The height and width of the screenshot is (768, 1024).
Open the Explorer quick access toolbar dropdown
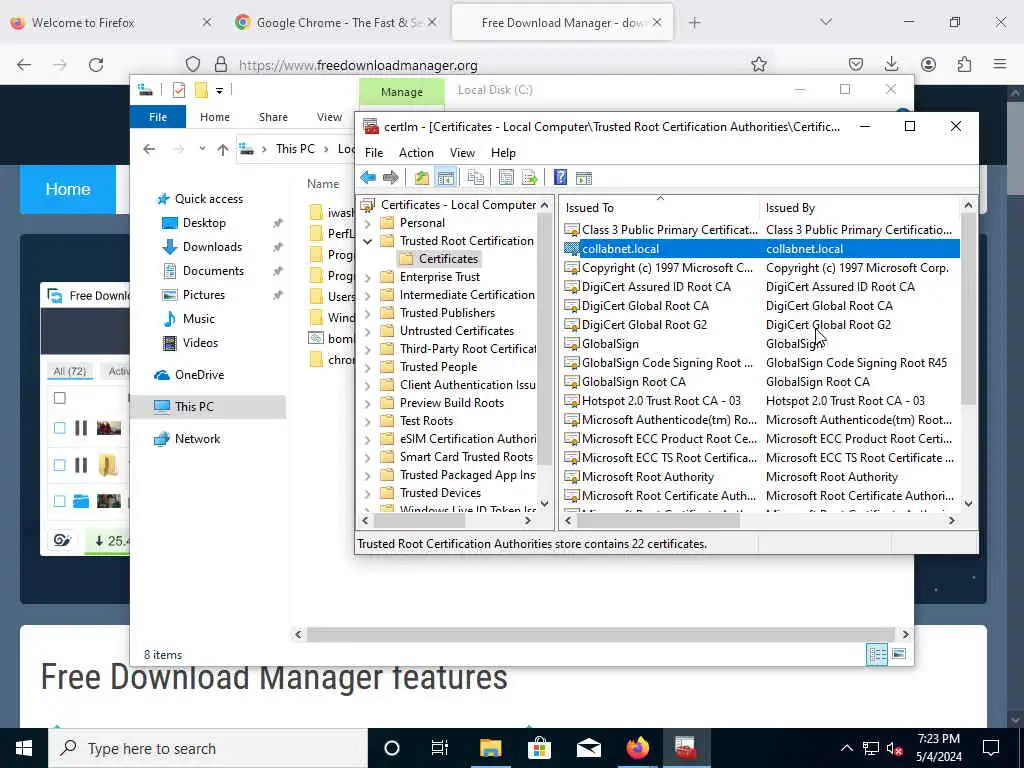click(219, 90)
